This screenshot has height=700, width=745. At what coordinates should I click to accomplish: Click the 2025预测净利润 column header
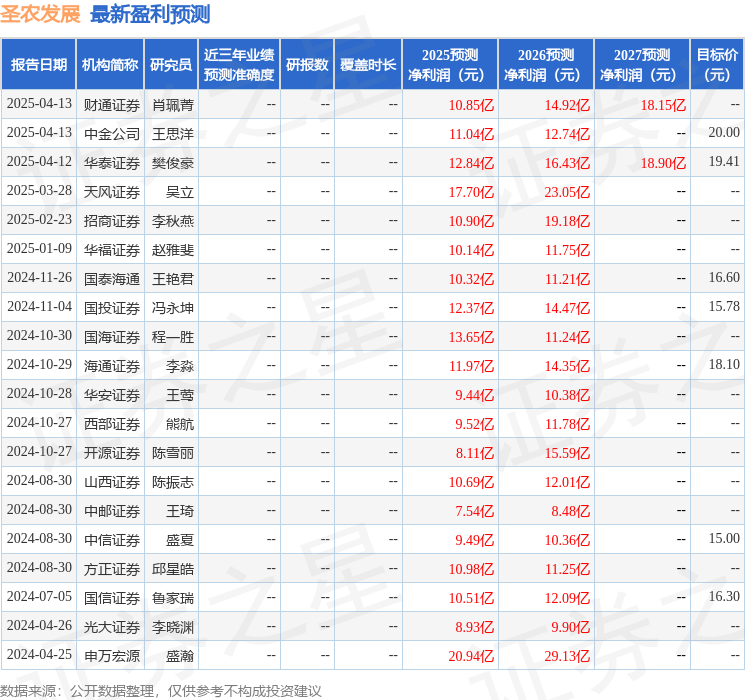point(450,65)
